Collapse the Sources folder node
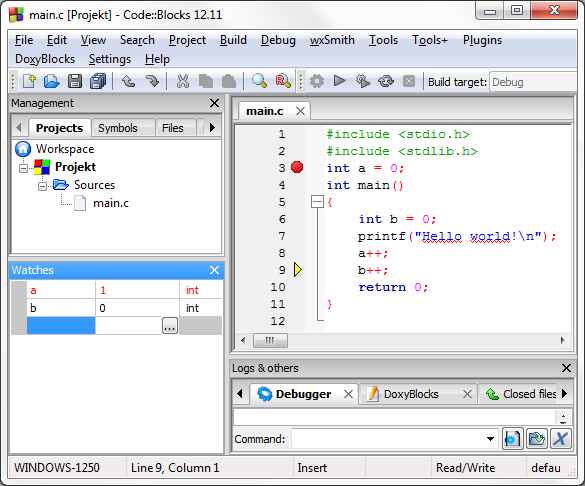 [43, 186]
